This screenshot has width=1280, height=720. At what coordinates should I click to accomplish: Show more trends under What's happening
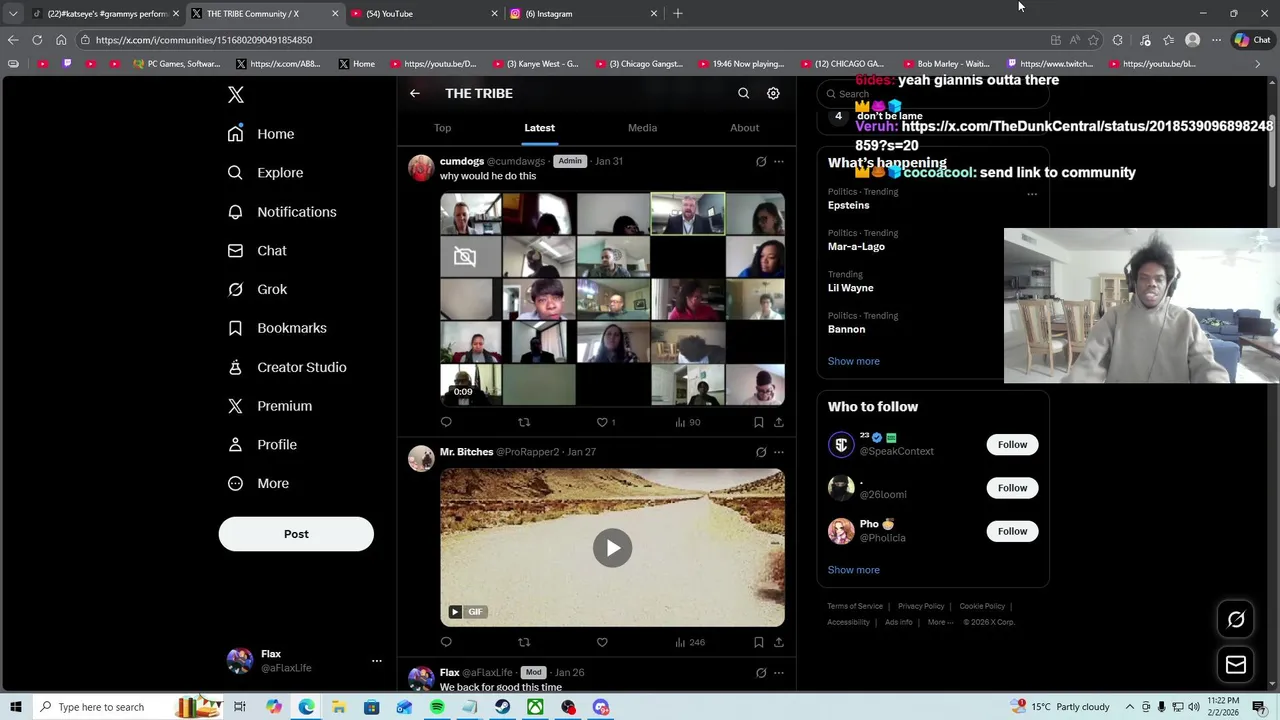tap(853, 361)
